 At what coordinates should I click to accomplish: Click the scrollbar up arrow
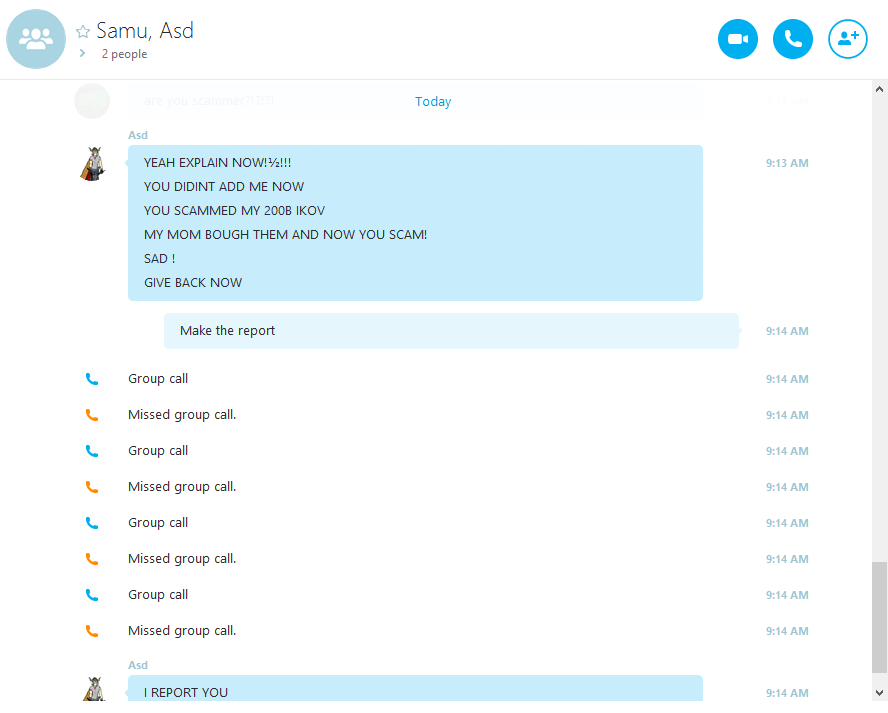879,89
